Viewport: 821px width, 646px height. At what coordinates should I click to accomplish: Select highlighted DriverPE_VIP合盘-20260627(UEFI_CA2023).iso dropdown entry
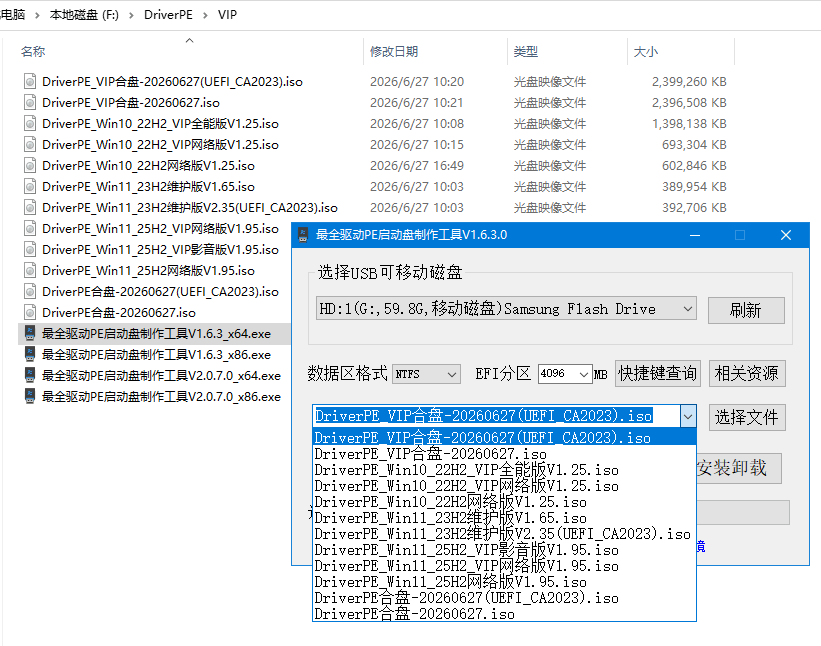(504, 437)
